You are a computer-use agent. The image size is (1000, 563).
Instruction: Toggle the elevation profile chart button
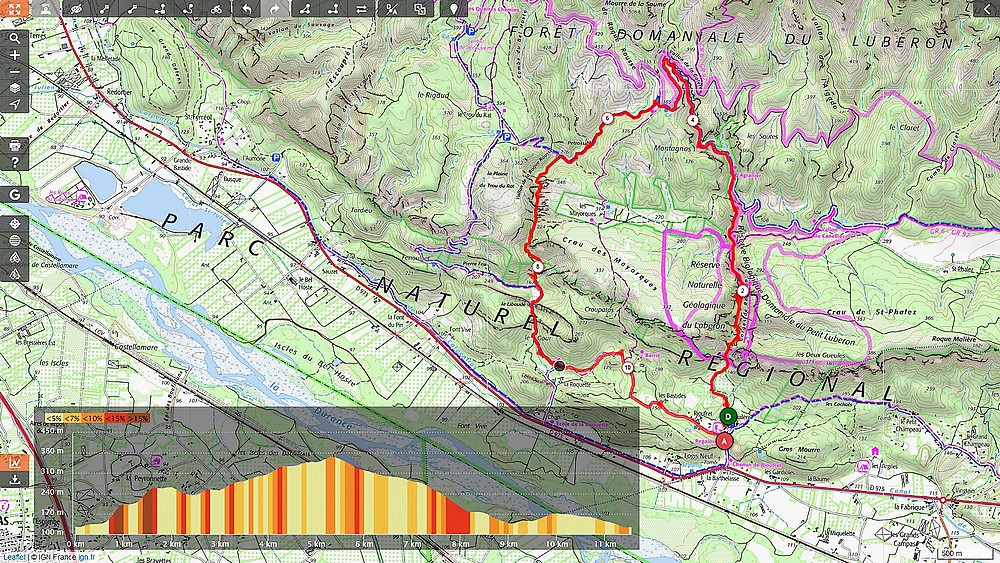point(14,462)
